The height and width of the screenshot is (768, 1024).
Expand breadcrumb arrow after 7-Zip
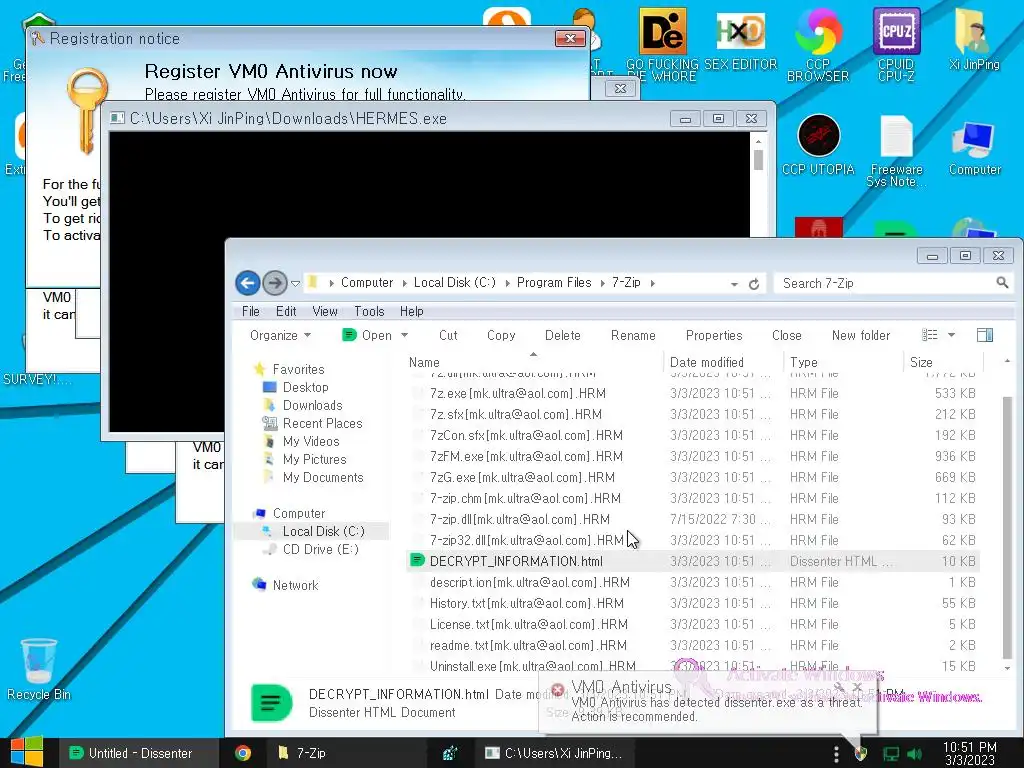click(652, 283)
